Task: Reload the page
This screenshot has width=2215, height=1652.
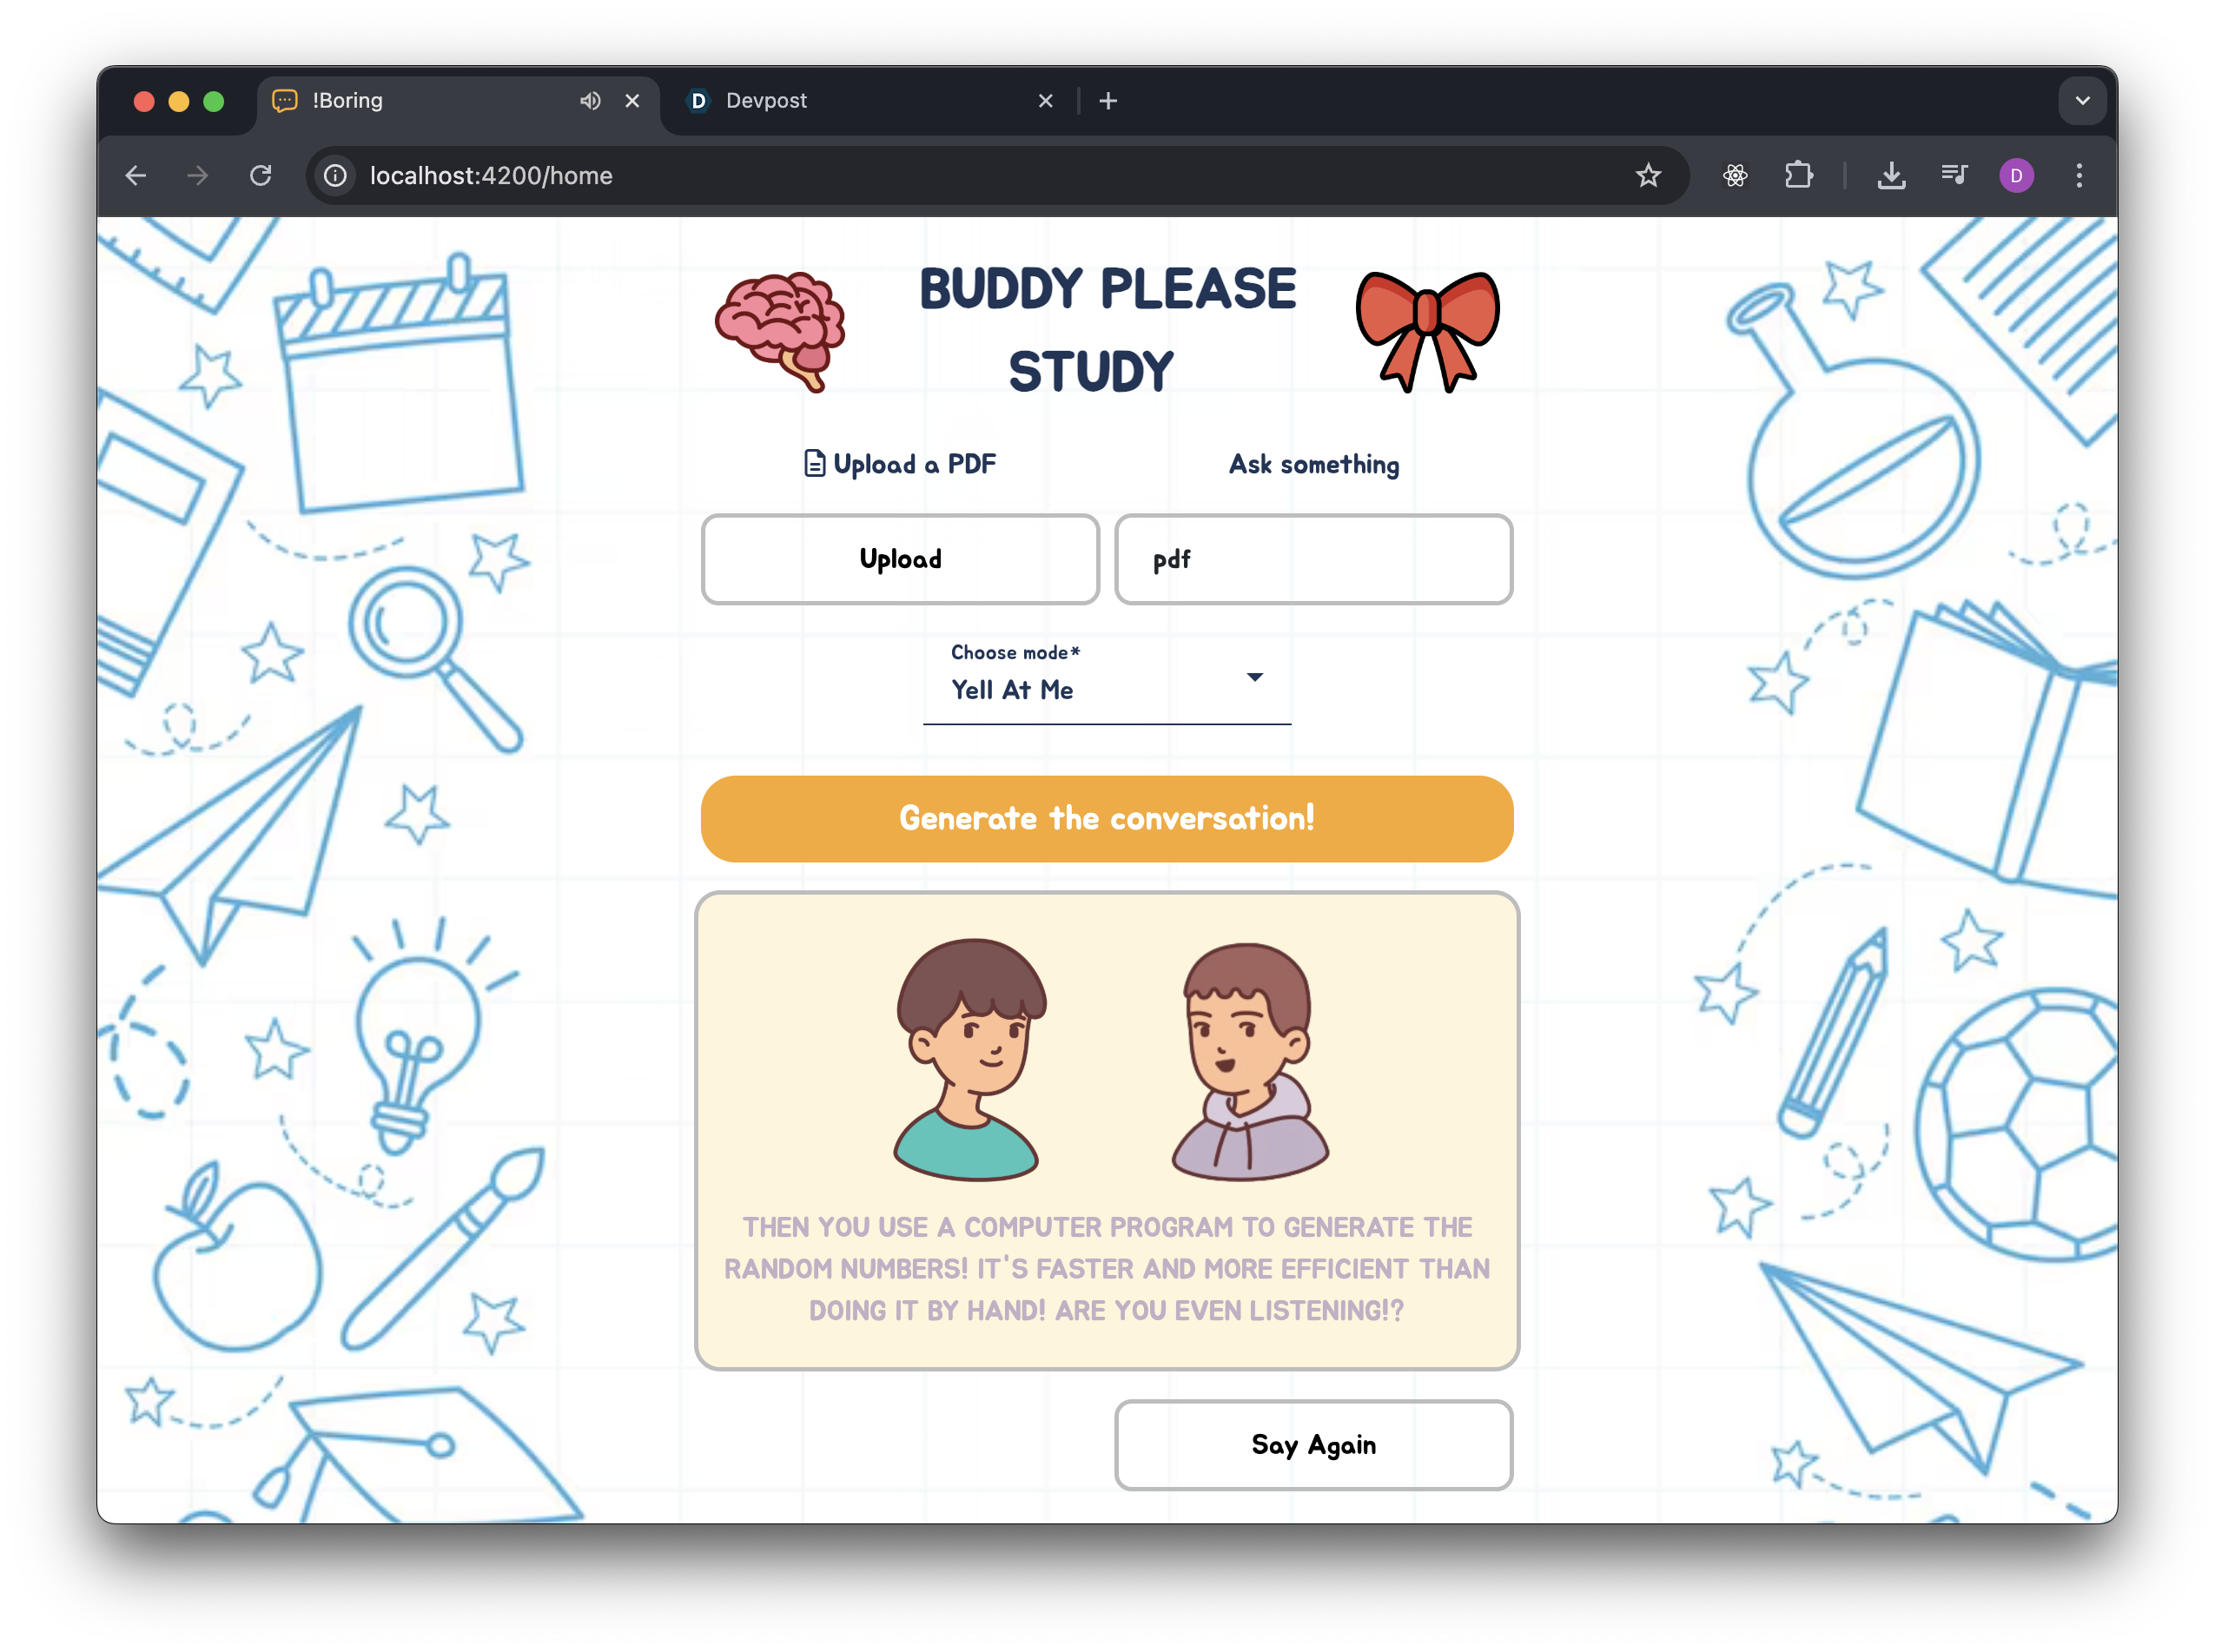Action: click(x=261, y=176)
